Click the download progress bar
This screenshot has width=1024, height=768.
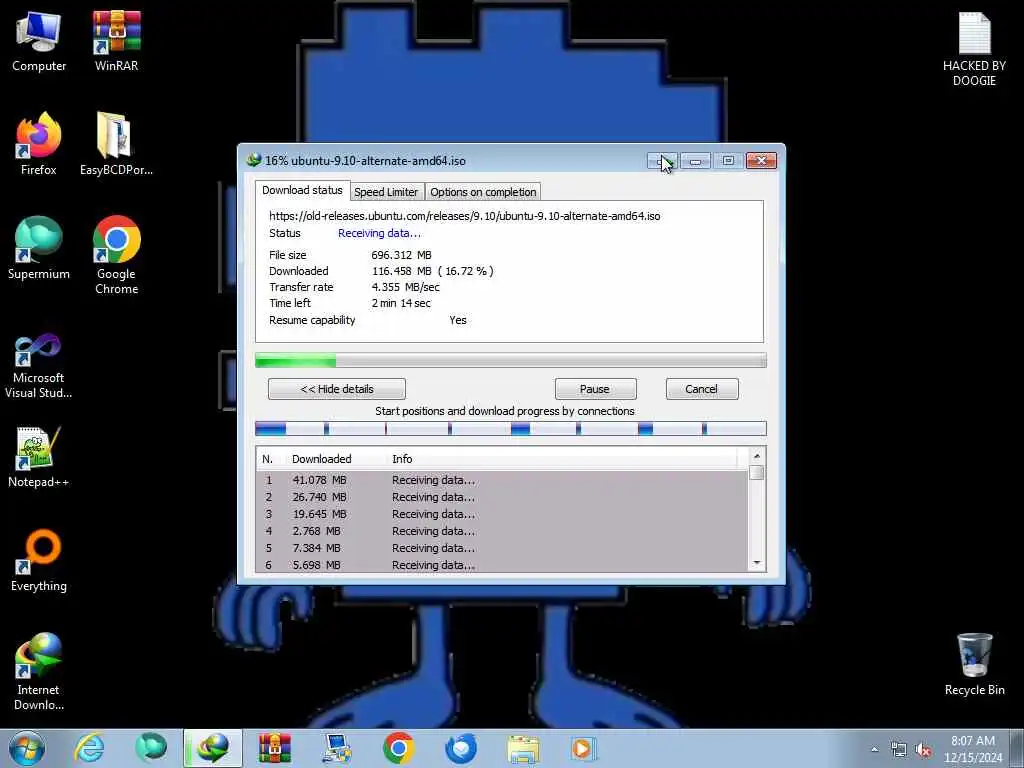click(511, 360)
